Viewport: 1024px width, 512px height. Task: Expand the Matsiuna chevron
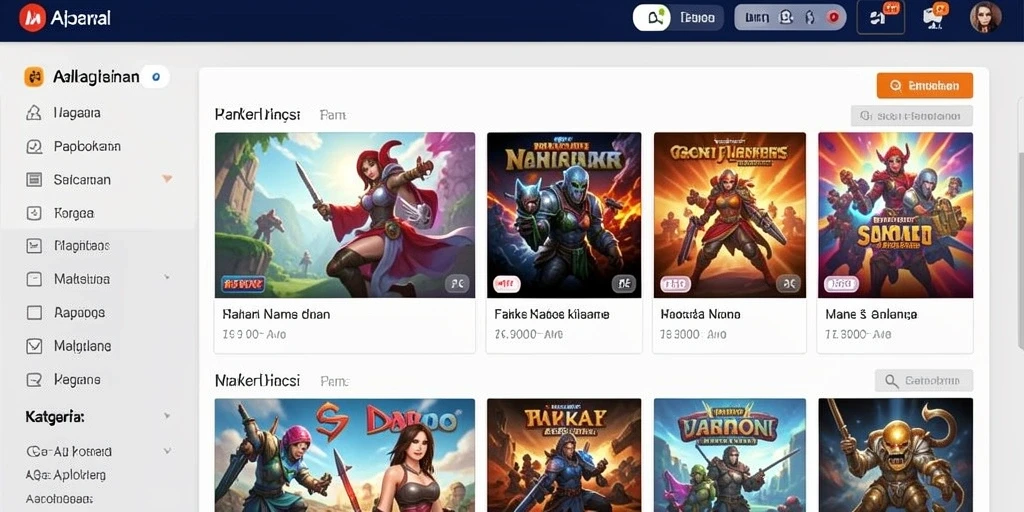coord(167,278)
